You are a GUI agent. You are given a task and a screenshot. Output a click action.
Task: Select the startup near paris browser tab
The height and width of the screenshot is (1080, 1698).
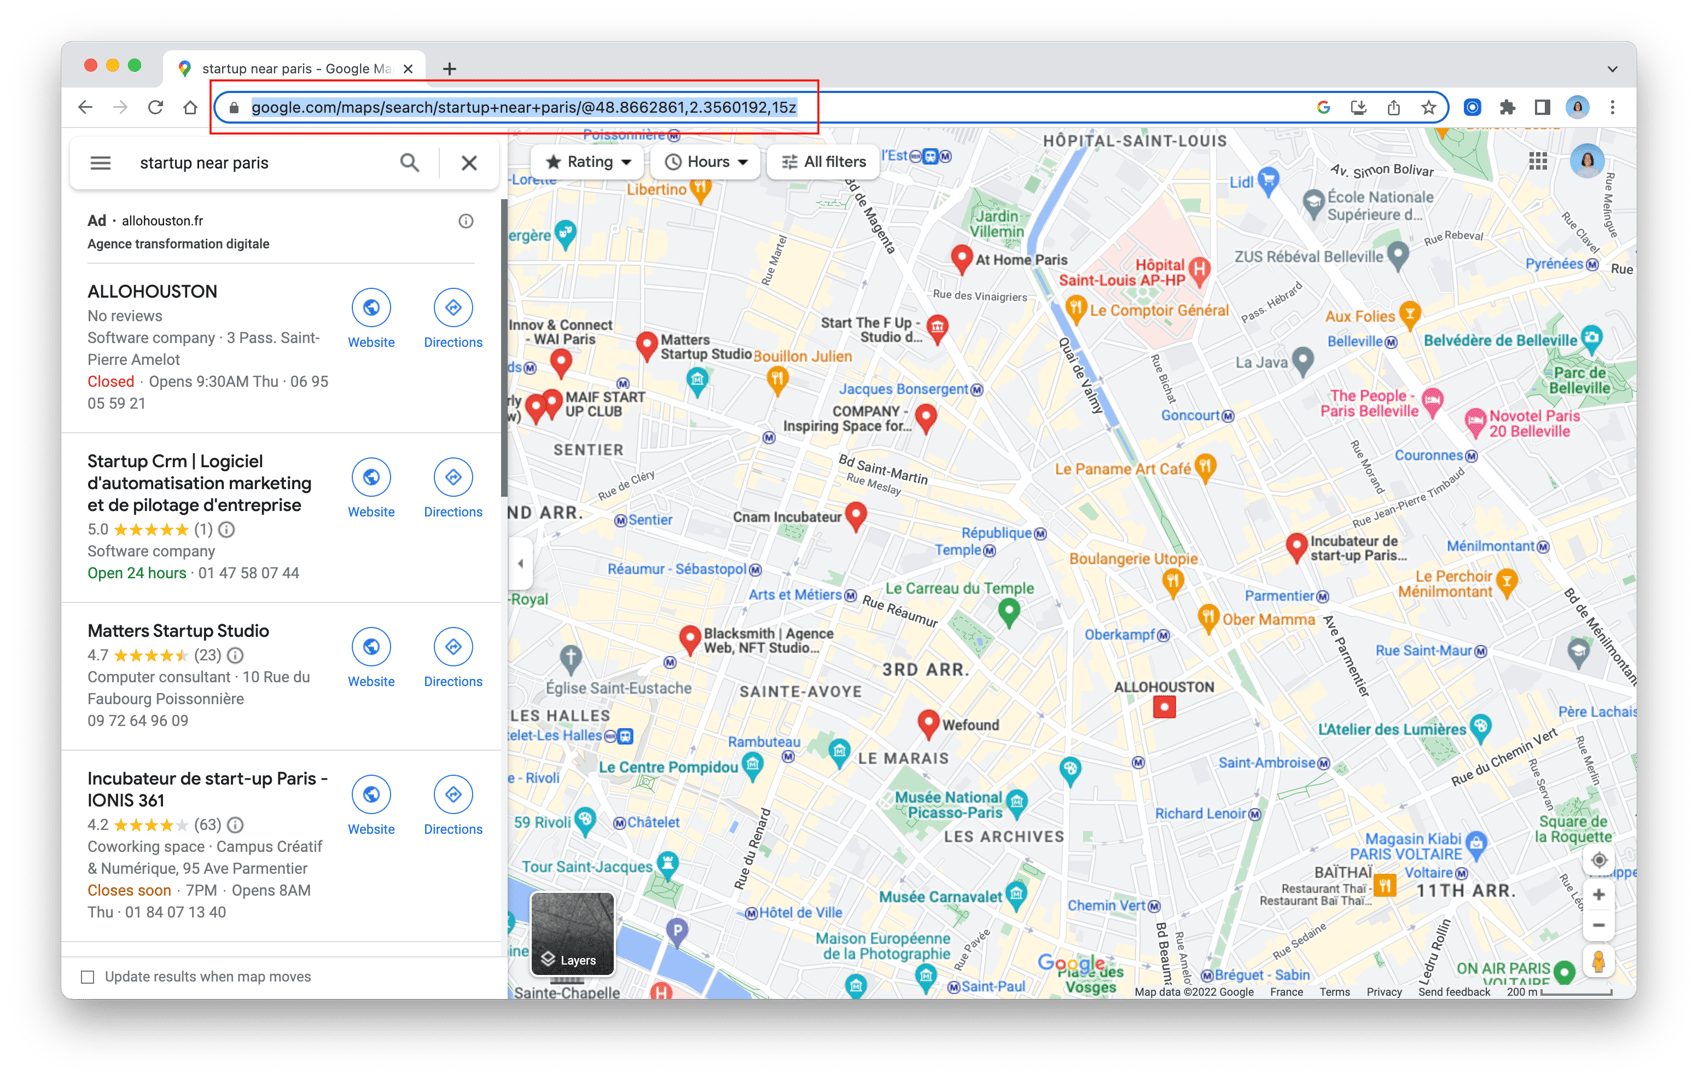[x=295, y=69]
